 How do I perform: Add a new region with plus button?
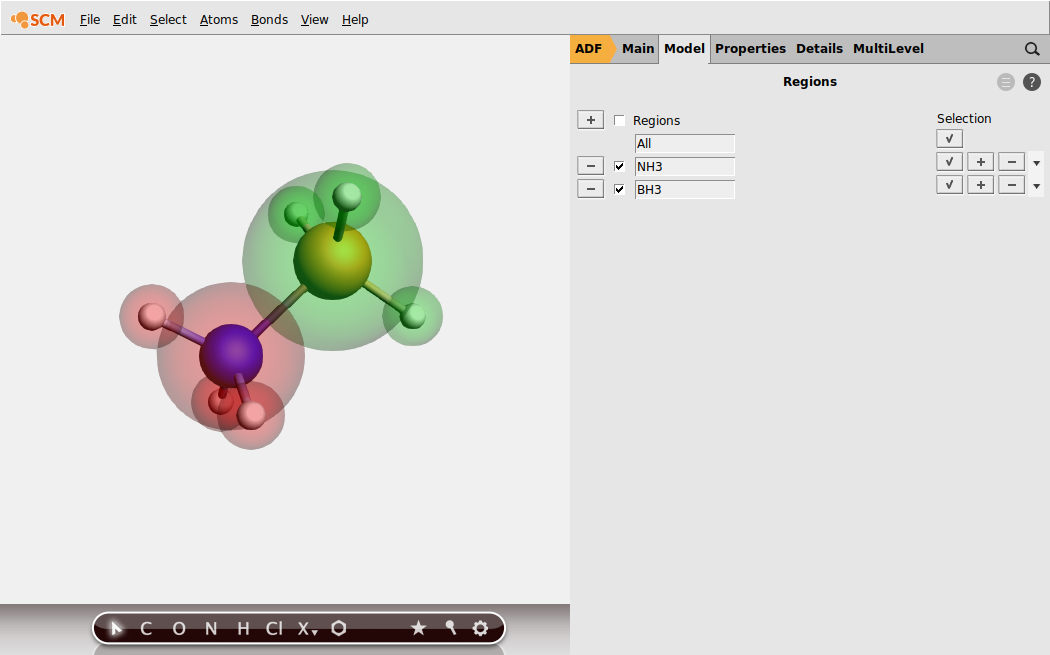[590, 120]
